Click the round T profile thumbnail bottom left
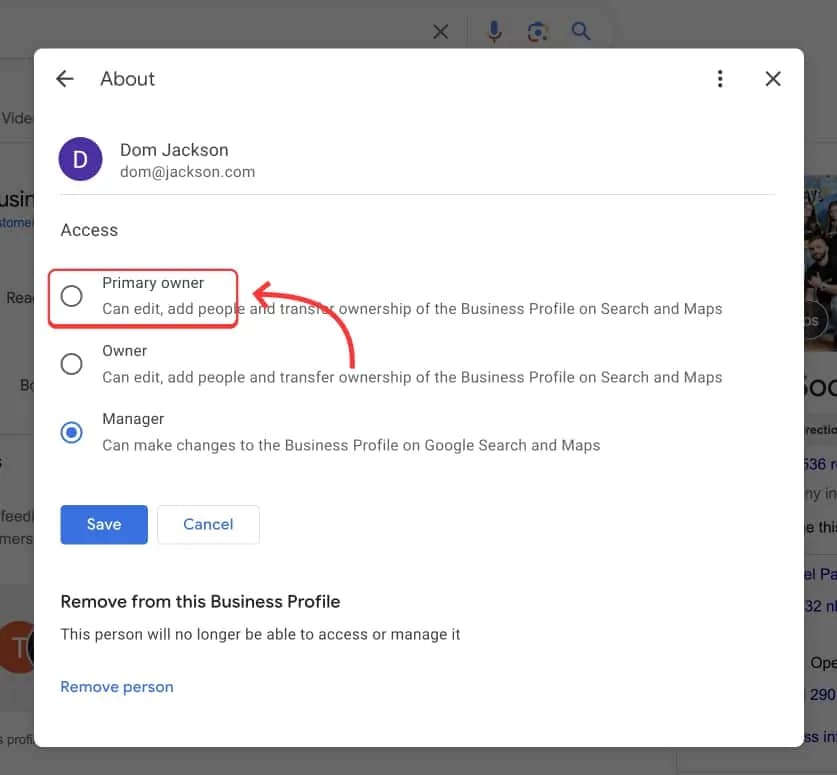837x775 pixels. click(x=16, y=648)
